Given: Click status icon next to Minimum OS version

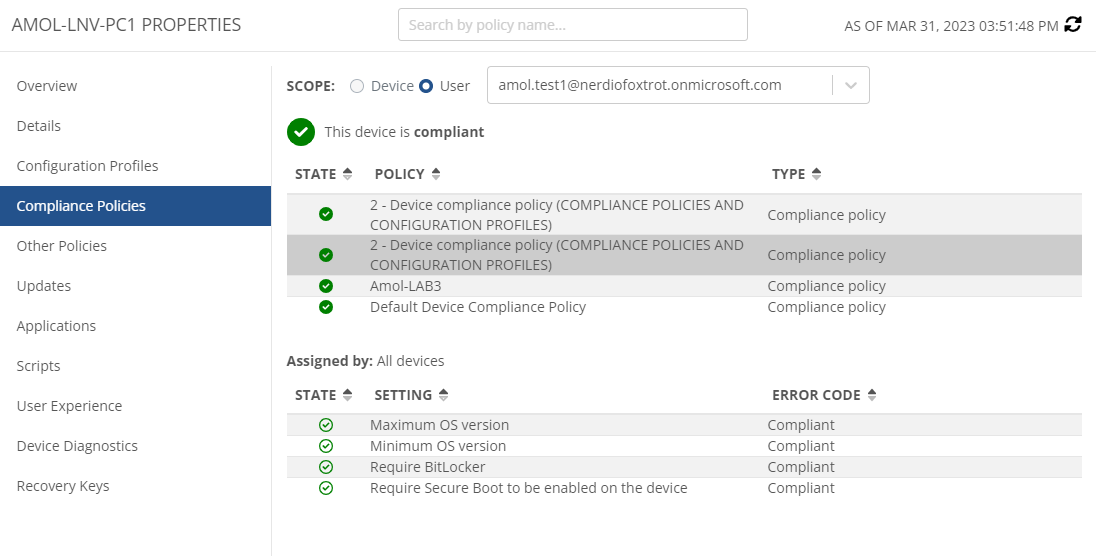Looking at the screenshot, I should click(326, 446).
